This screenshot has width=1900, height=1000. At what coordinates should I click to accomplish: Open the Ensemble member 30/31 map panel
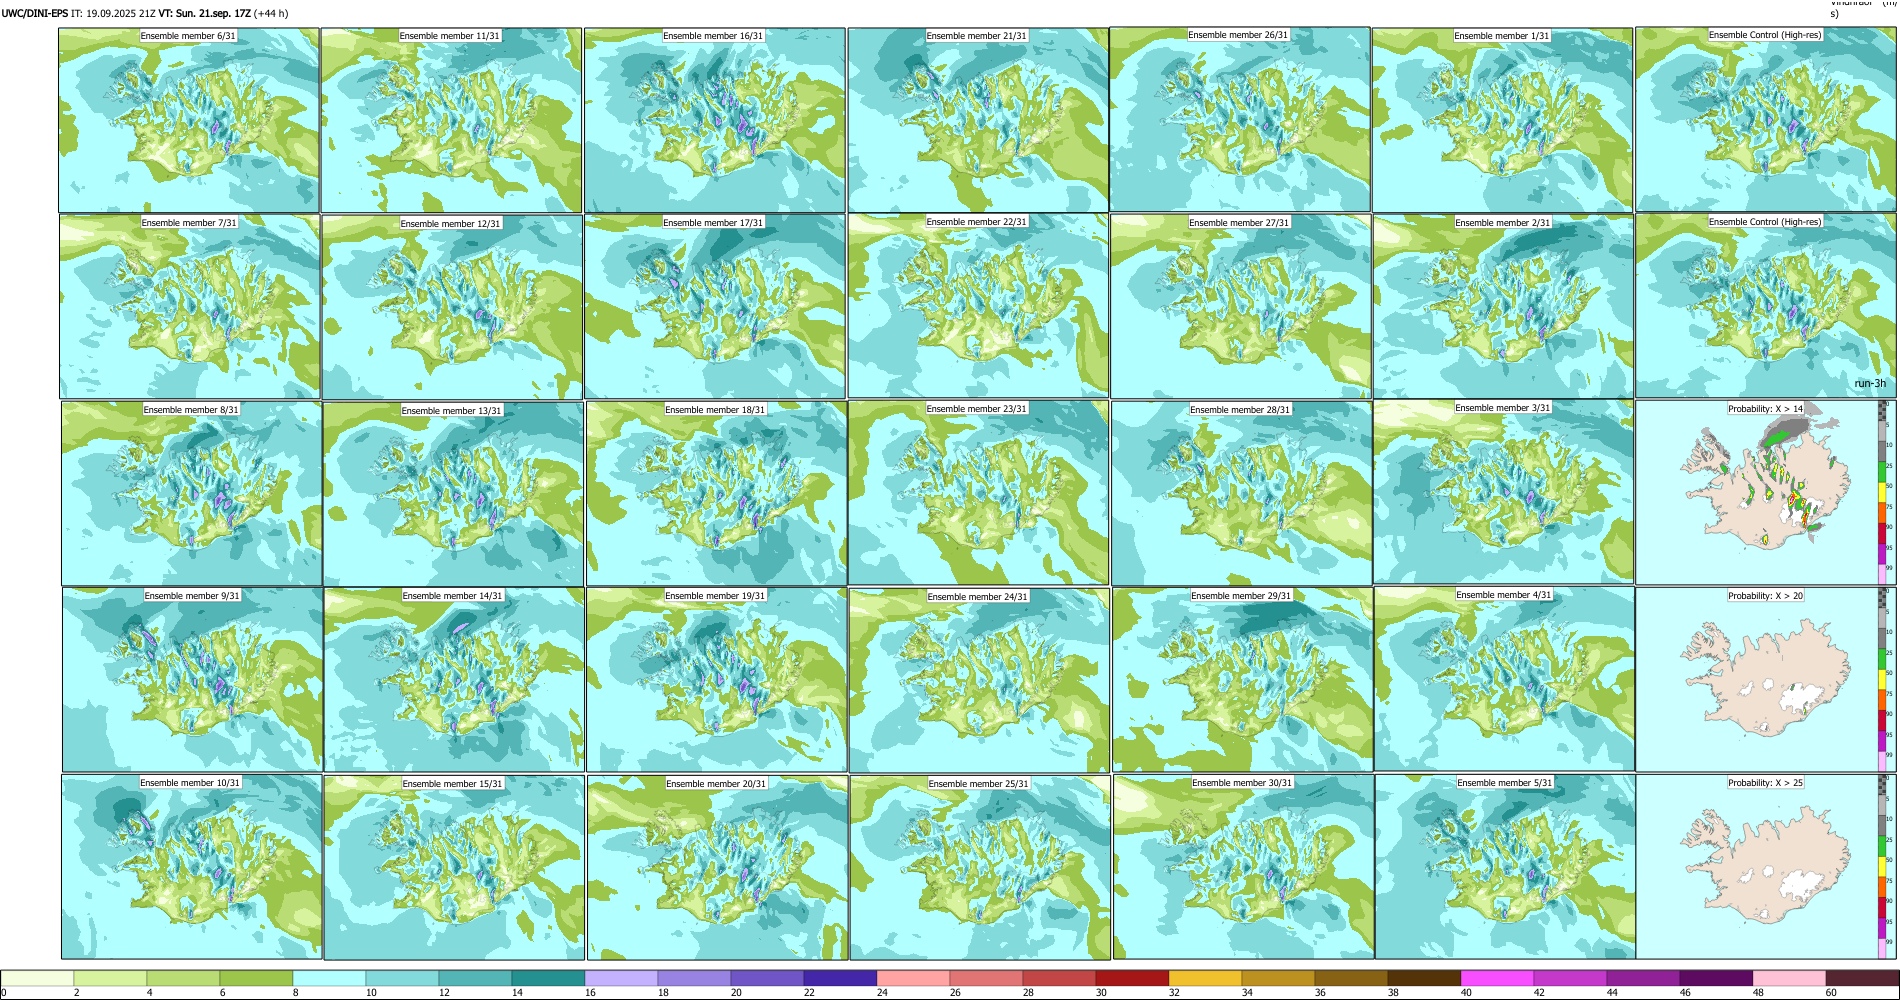1244,867
